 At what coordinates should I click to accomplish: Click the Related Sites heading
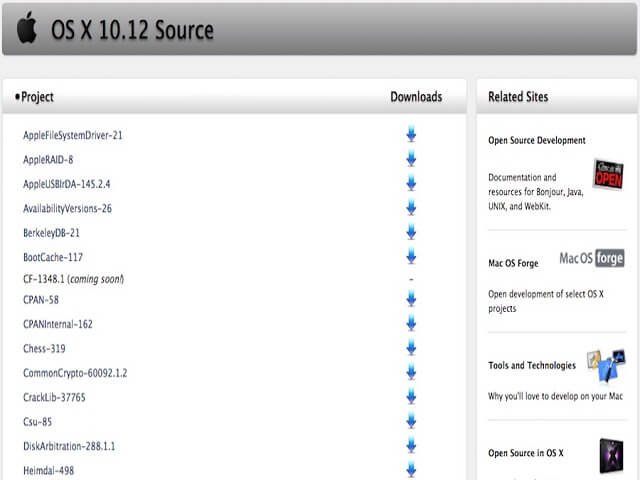click(x=518, y=97)
